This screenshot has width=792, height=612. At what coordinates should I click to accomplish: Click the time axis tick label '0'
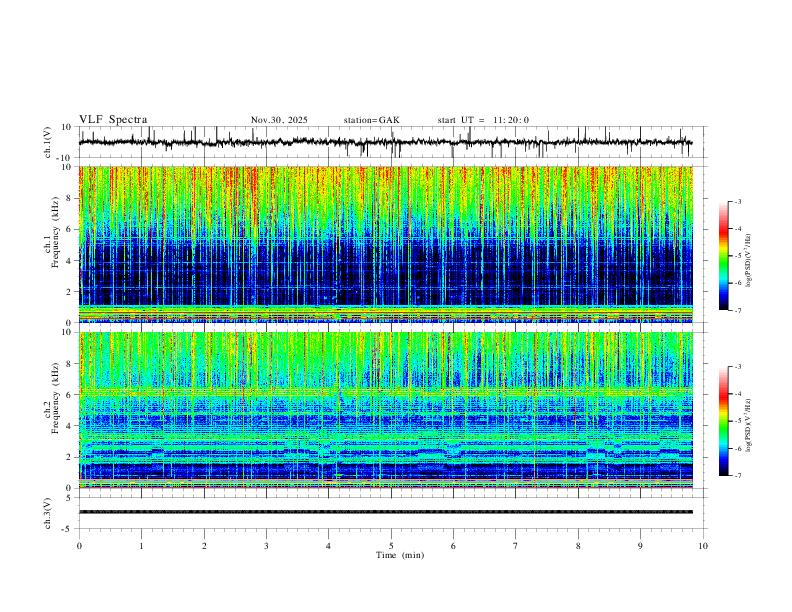point(79,546)
